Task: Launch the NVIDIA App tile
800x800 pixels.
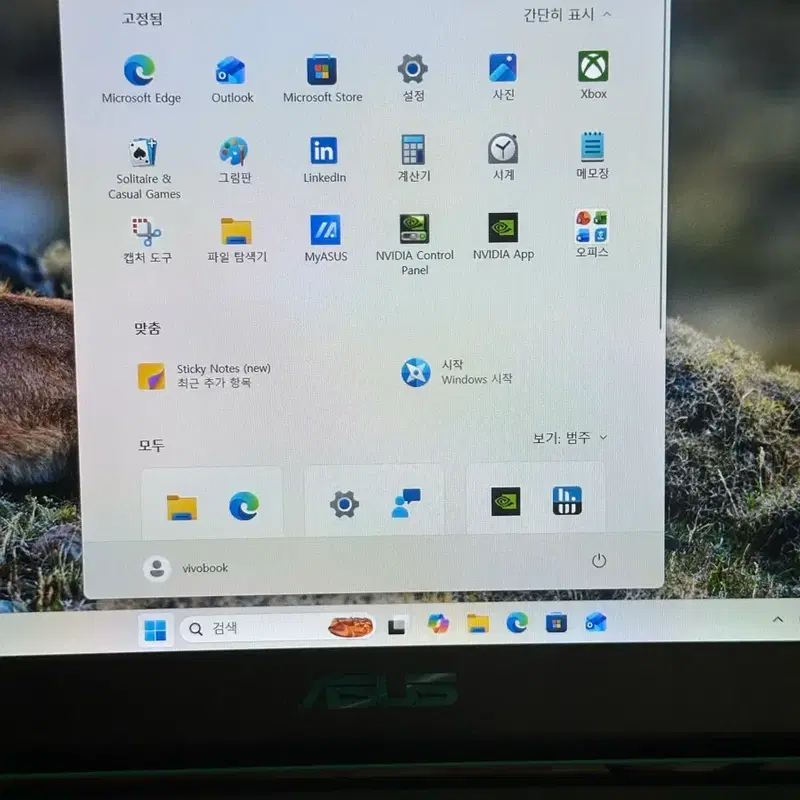Action: click(x=503, y=237)
